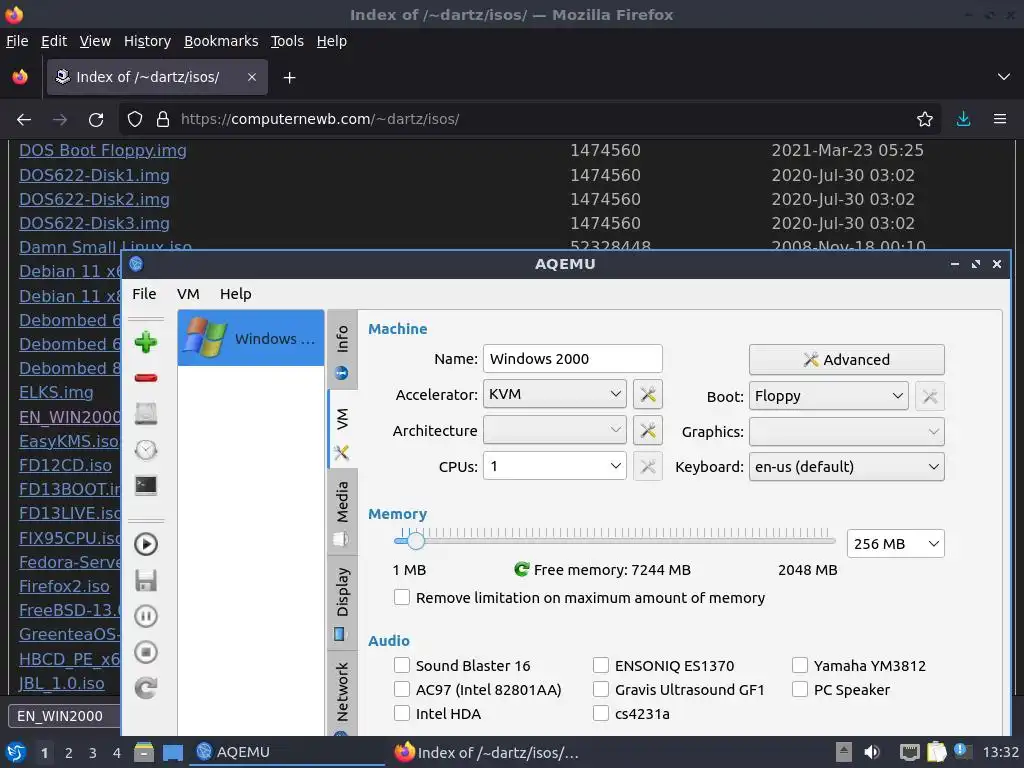Reset the virtual machine with reload arrow
Image resolution: width=1024 pixels, height=768 pixels.
click(146, 688)
